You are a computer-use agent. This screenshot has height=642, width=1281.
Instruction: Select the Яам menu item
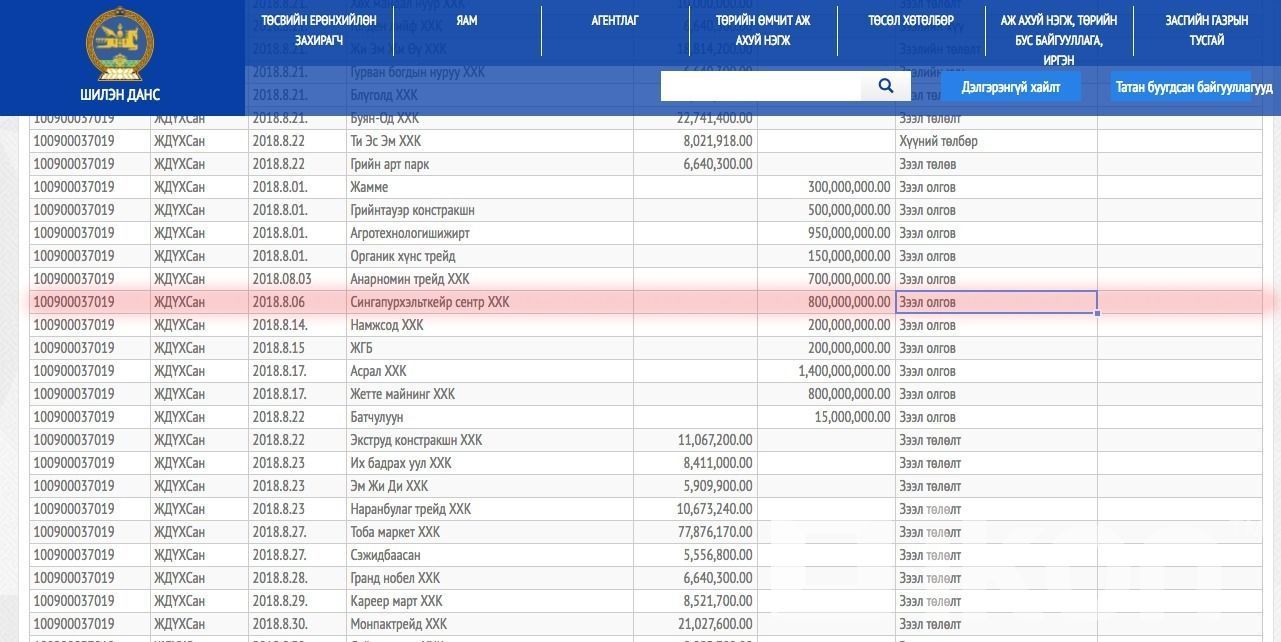point(466,20)
